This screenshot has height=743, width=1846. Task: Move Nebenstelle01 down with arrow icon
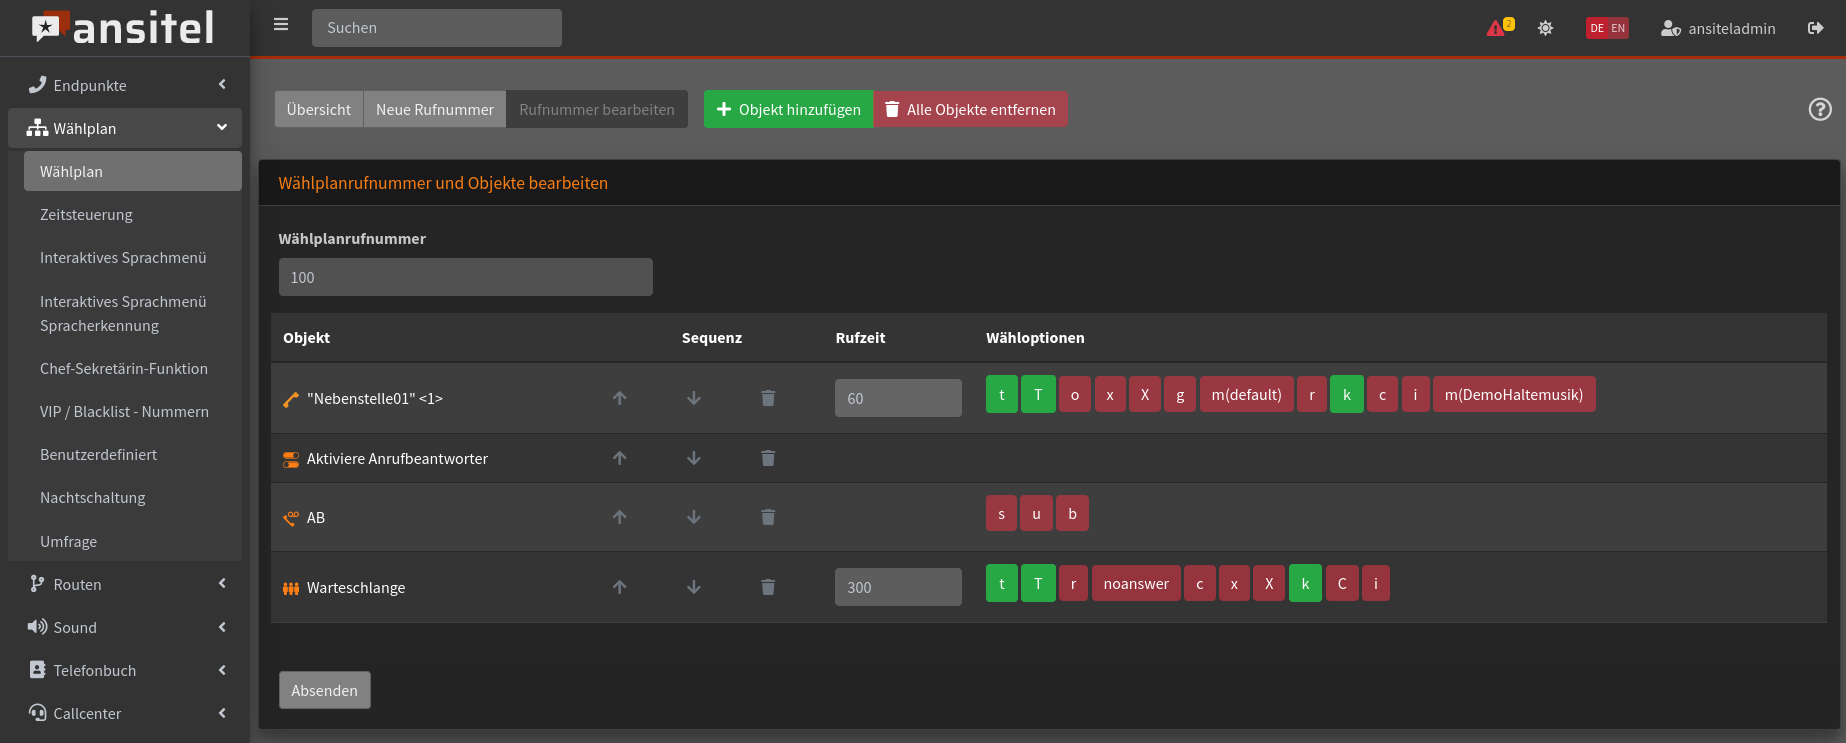pyautogui.click(x=694, y=398)
